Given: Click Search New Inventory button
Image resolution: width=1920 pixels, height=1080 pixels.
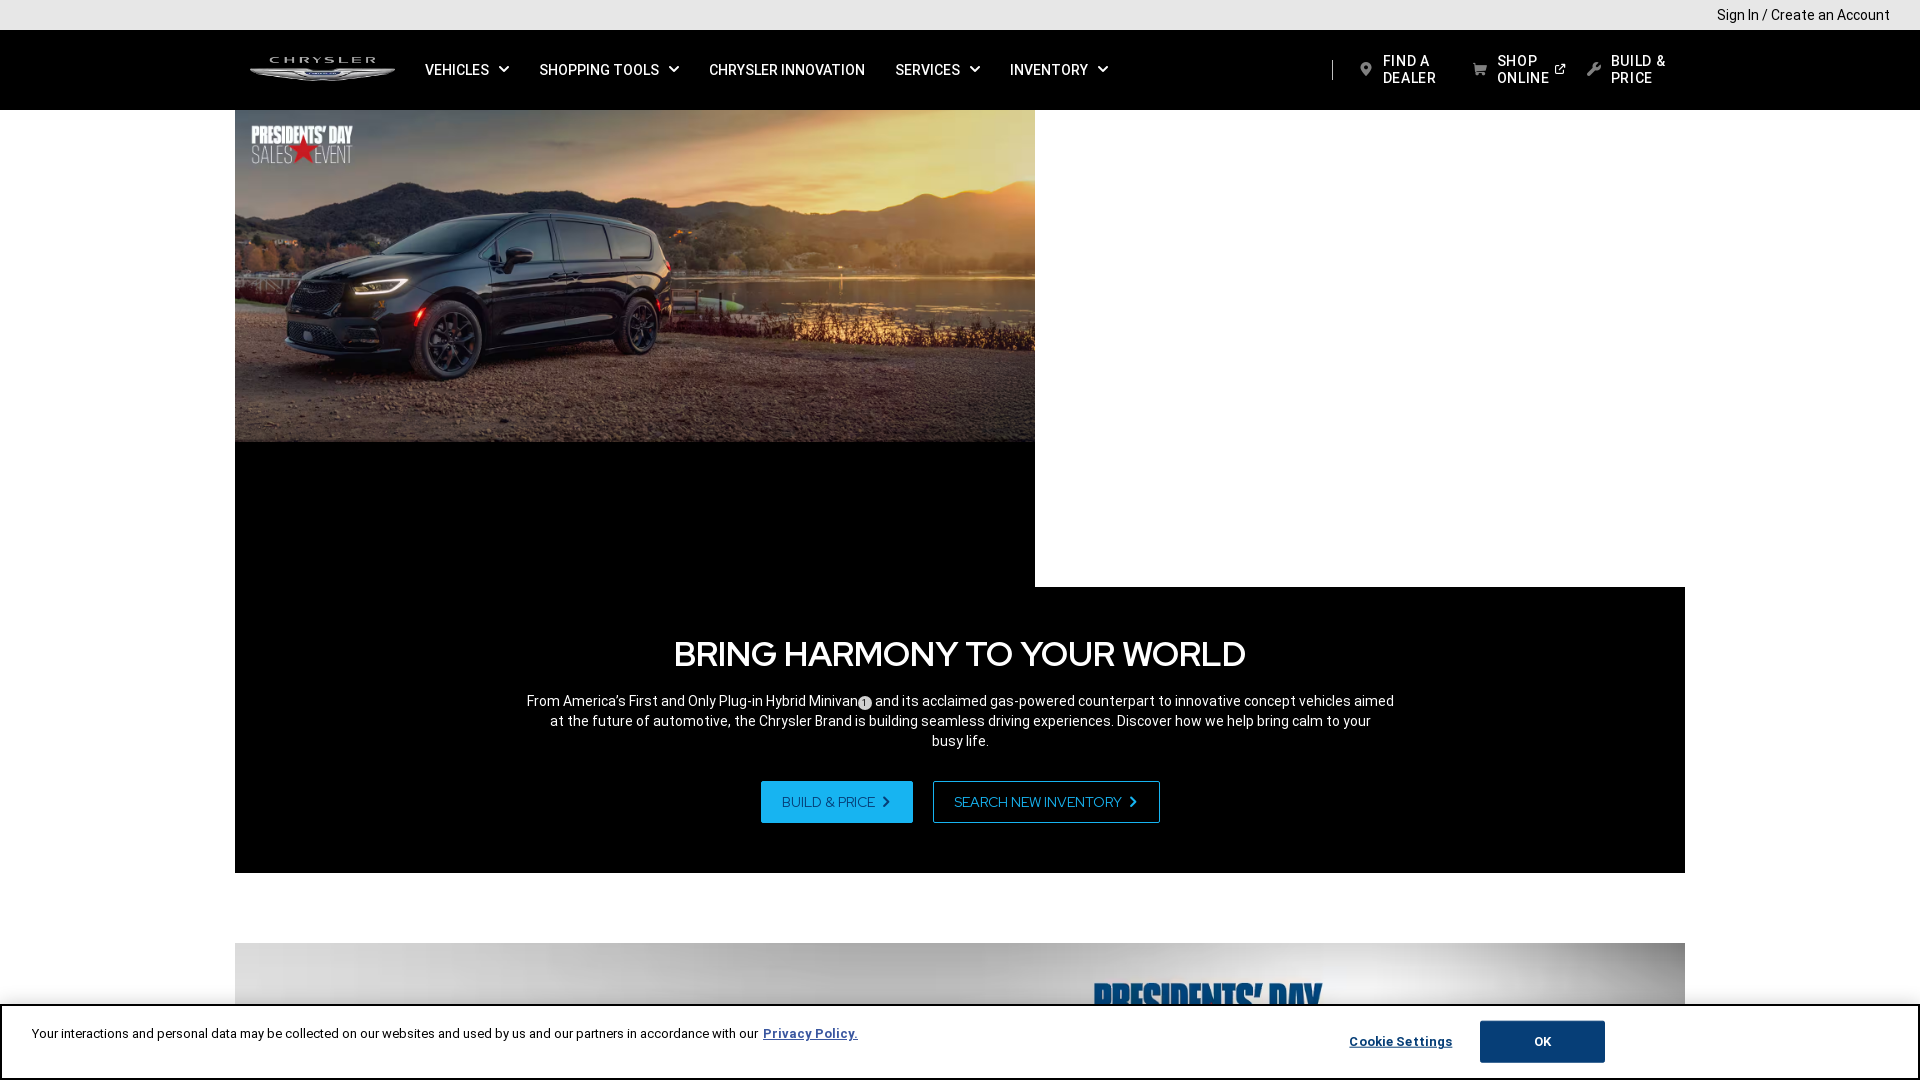Looking at the screenshot, I should 1046,802.
